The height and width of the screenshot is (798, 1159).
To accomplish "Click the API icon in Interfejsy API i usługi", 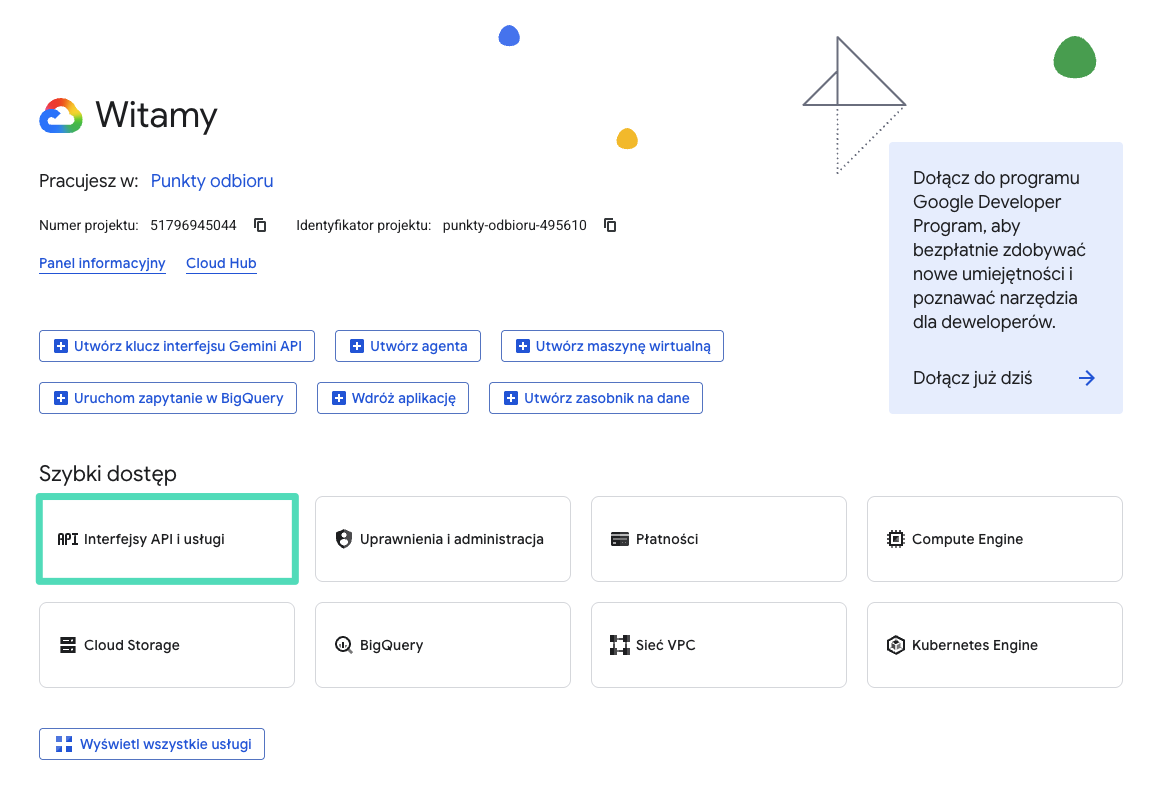I will [68, 539].
